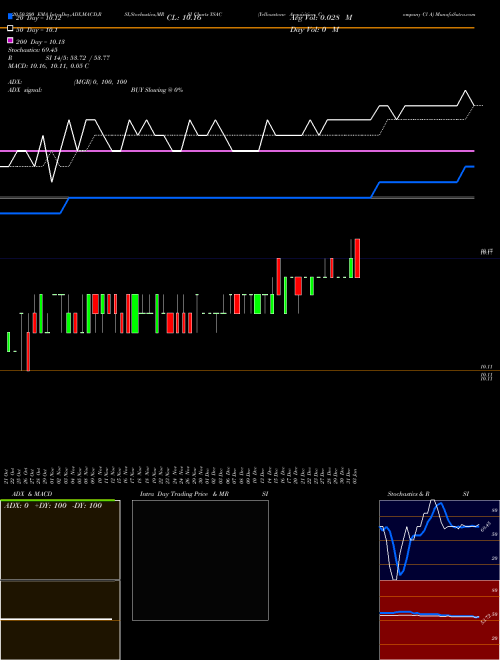This screenshot has width=500, height=660.
Task: Click the 'BUY Slowing @ 0%' signal text
Action: tap(157, 90)
